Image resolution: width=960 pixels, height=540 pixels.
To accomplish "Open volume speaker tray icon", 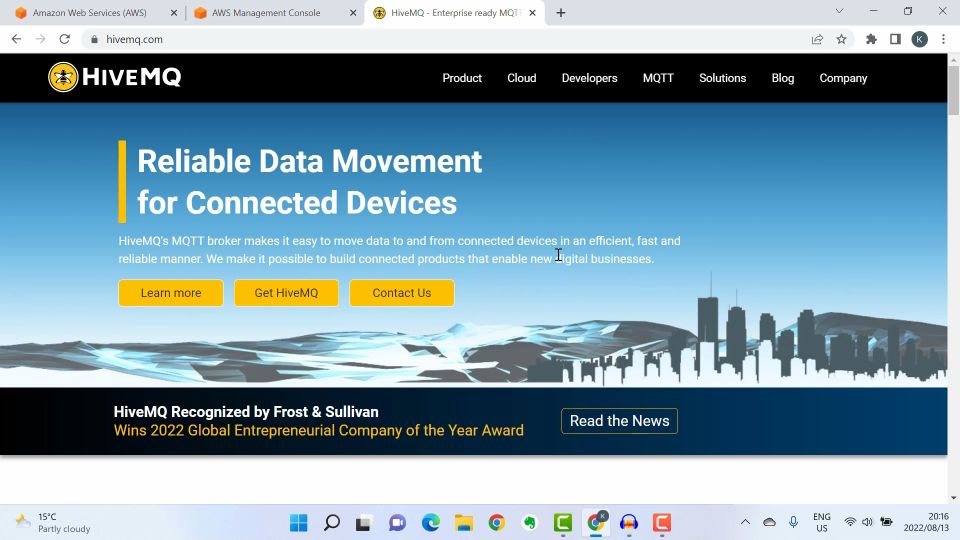I will pos(867,522).
